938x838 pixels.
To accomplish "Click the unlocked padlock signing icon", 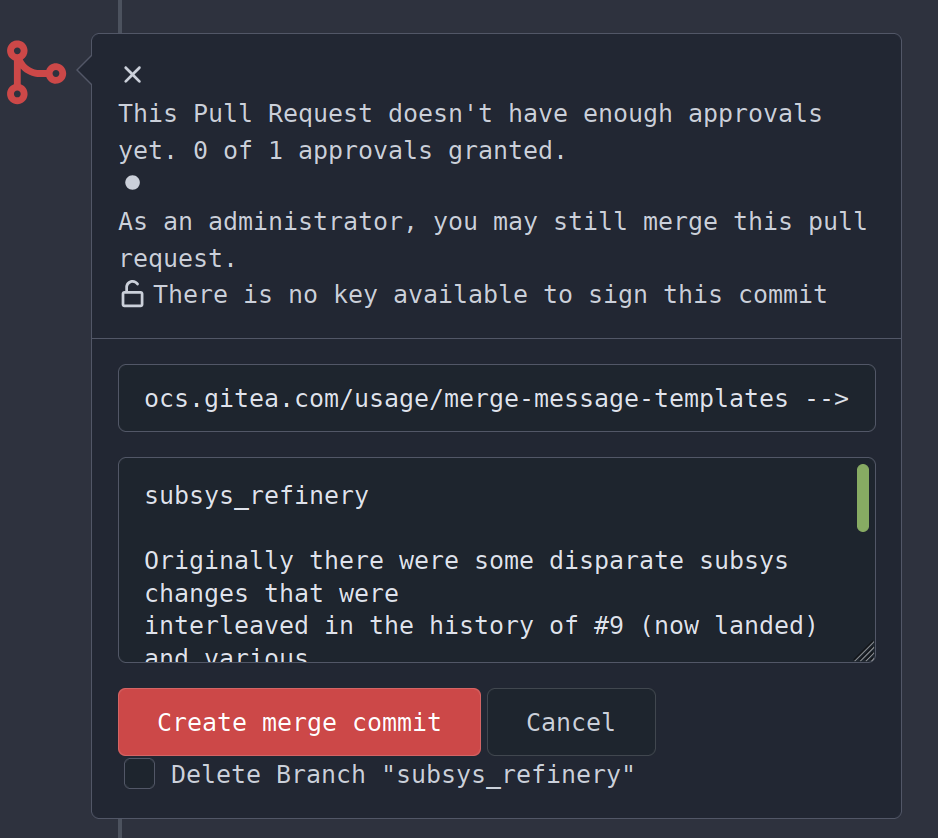I will (x=132, y=294).
